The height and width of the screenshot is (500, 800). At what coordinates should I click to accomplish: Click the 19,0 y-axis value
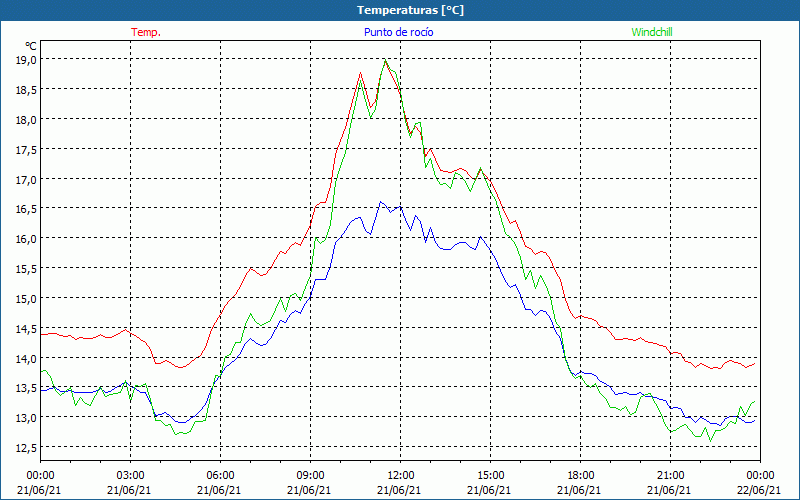tap(28, 60)
